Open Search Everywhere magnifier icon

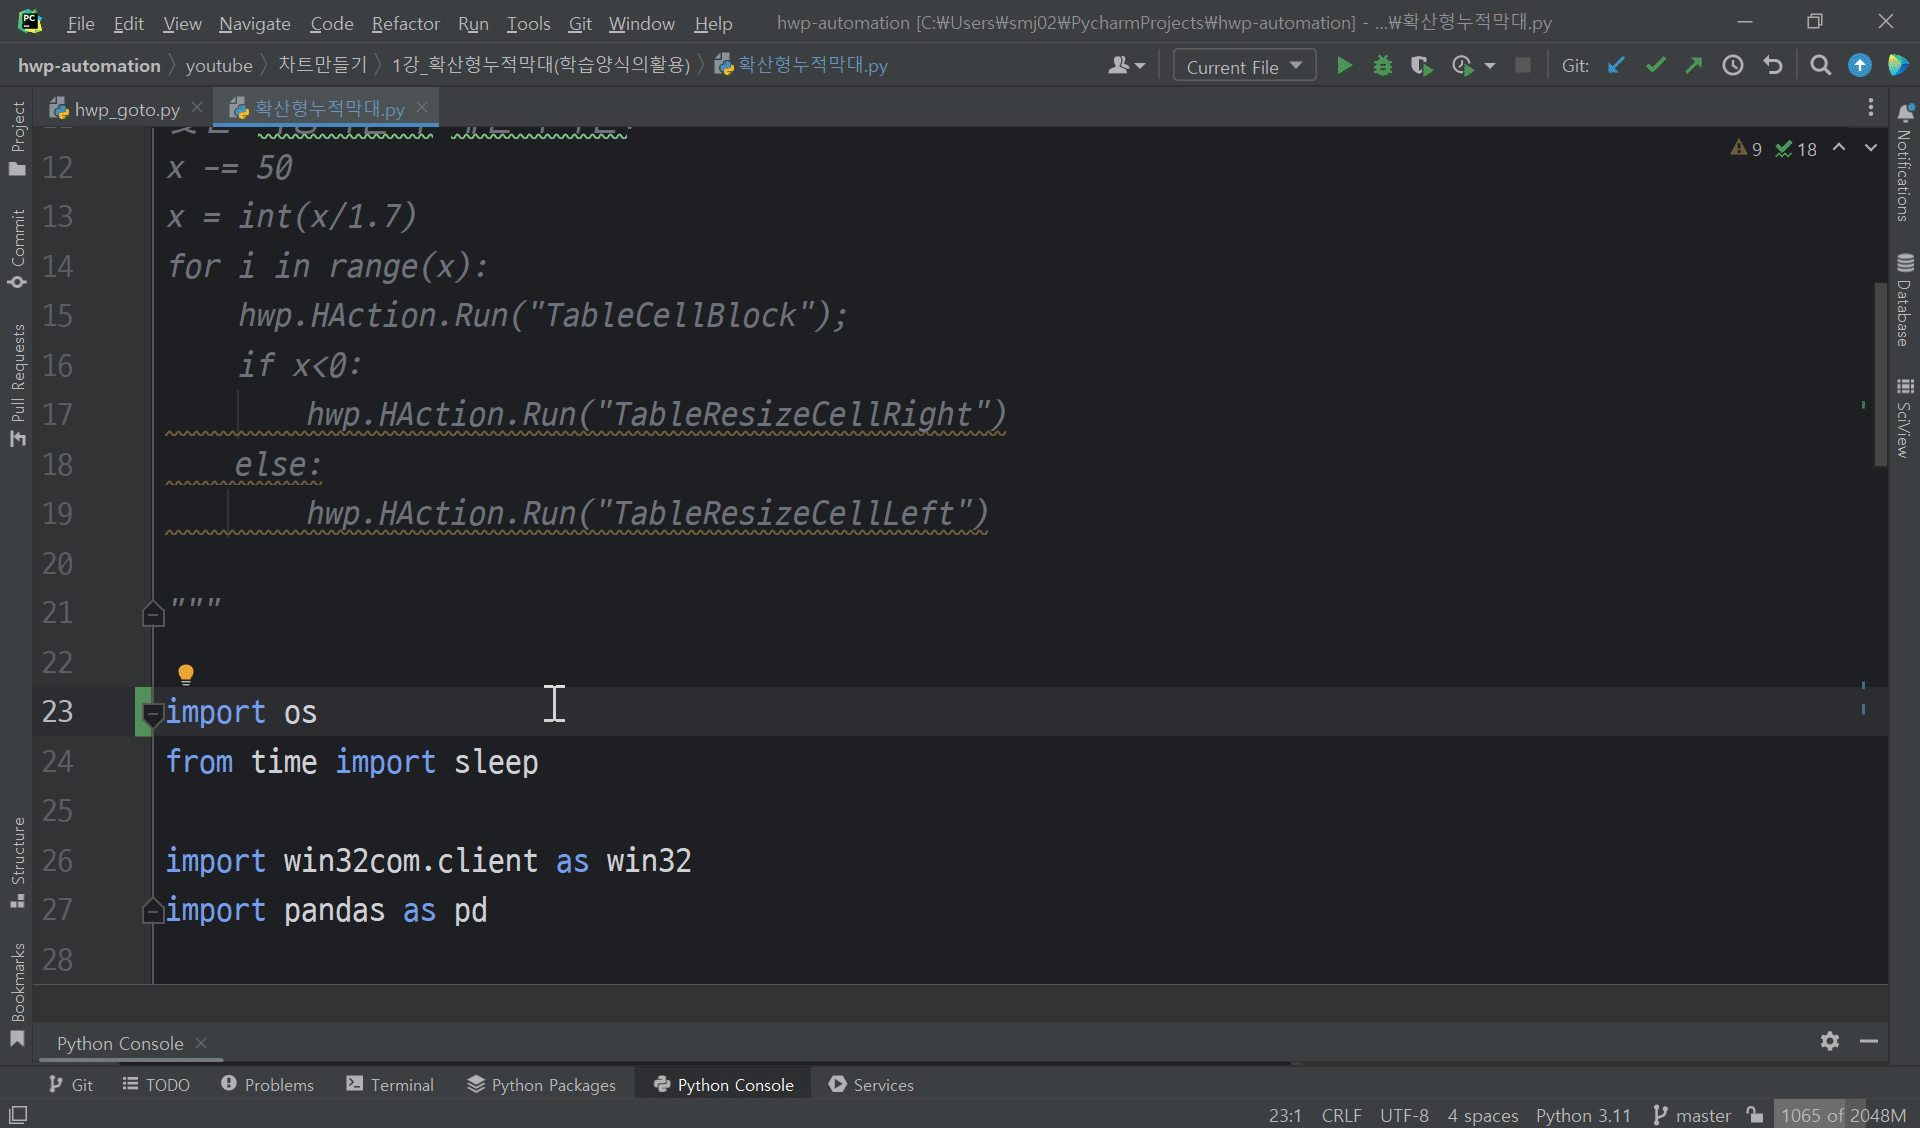1821,66
